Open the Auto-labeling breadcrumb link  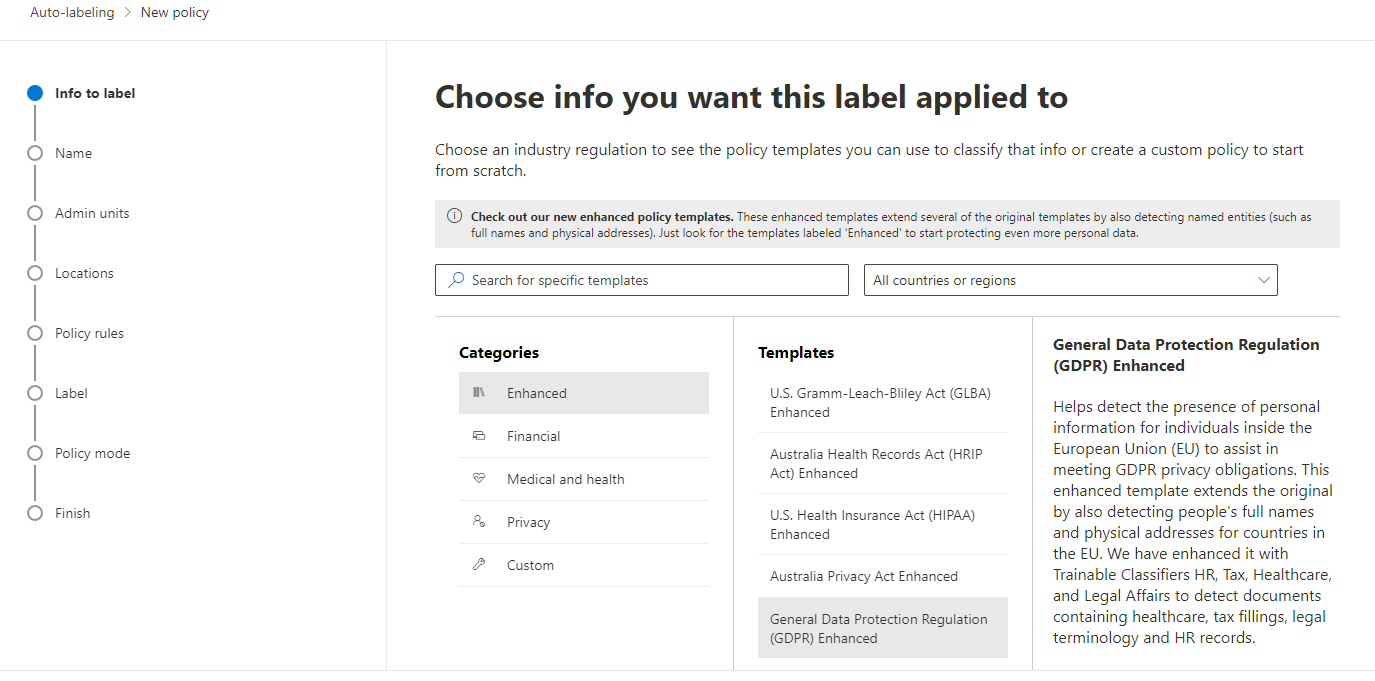click(x=72, y=13)
